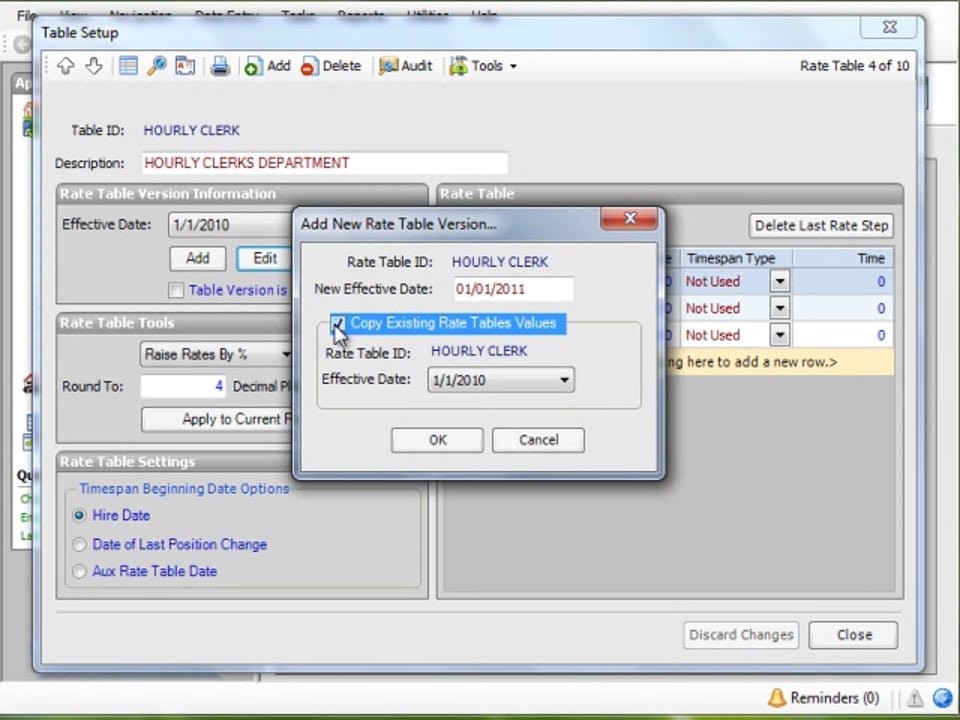This screenshot has width=960, height=720.
Task: Open the table list view icon
Action: pyautogui.click(x=128, y=66)
